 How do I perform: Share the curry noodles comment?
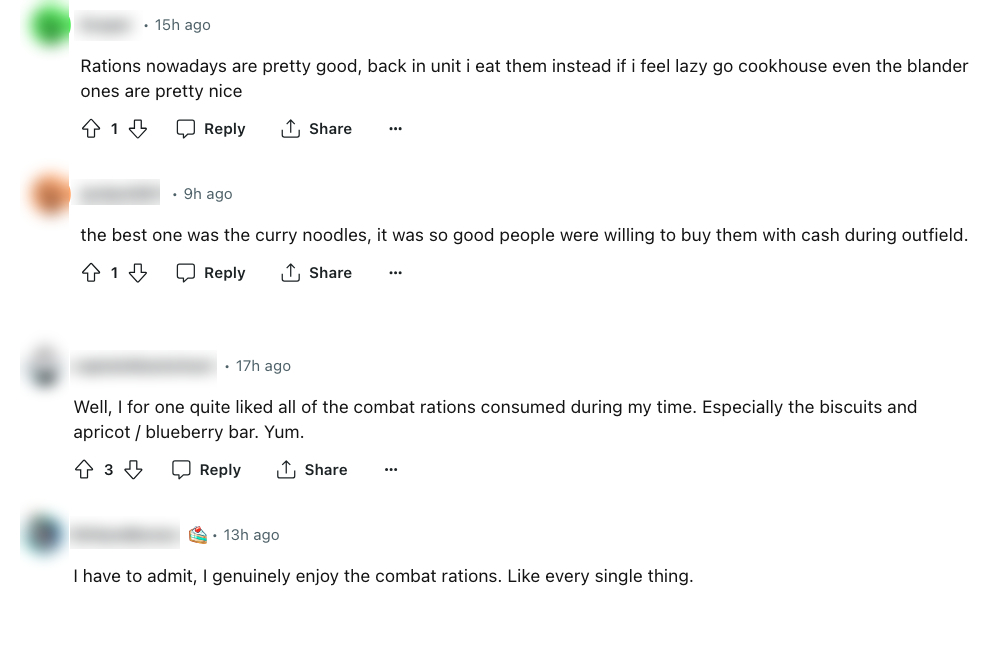click(x=316, y=273)
